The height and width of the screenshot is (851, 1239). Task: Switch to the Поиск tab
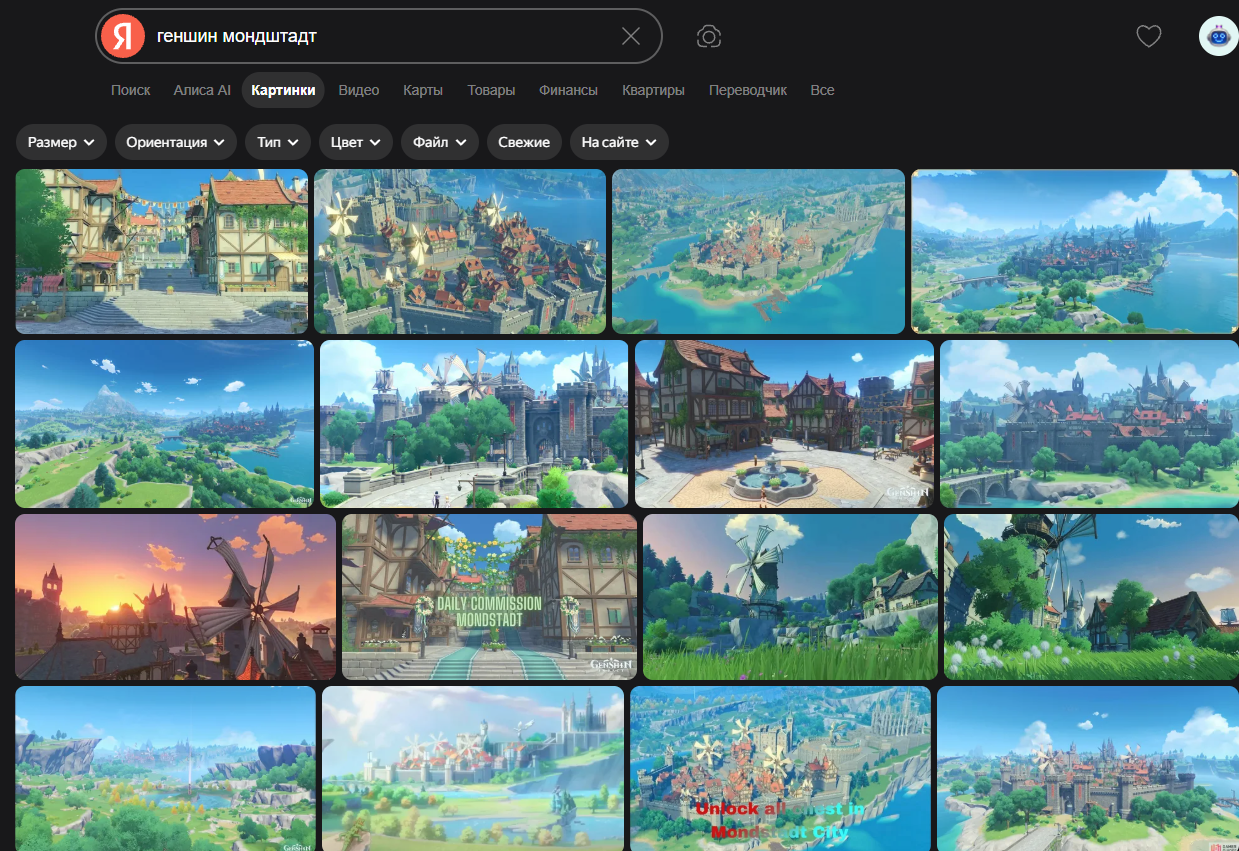pos(131,90)
